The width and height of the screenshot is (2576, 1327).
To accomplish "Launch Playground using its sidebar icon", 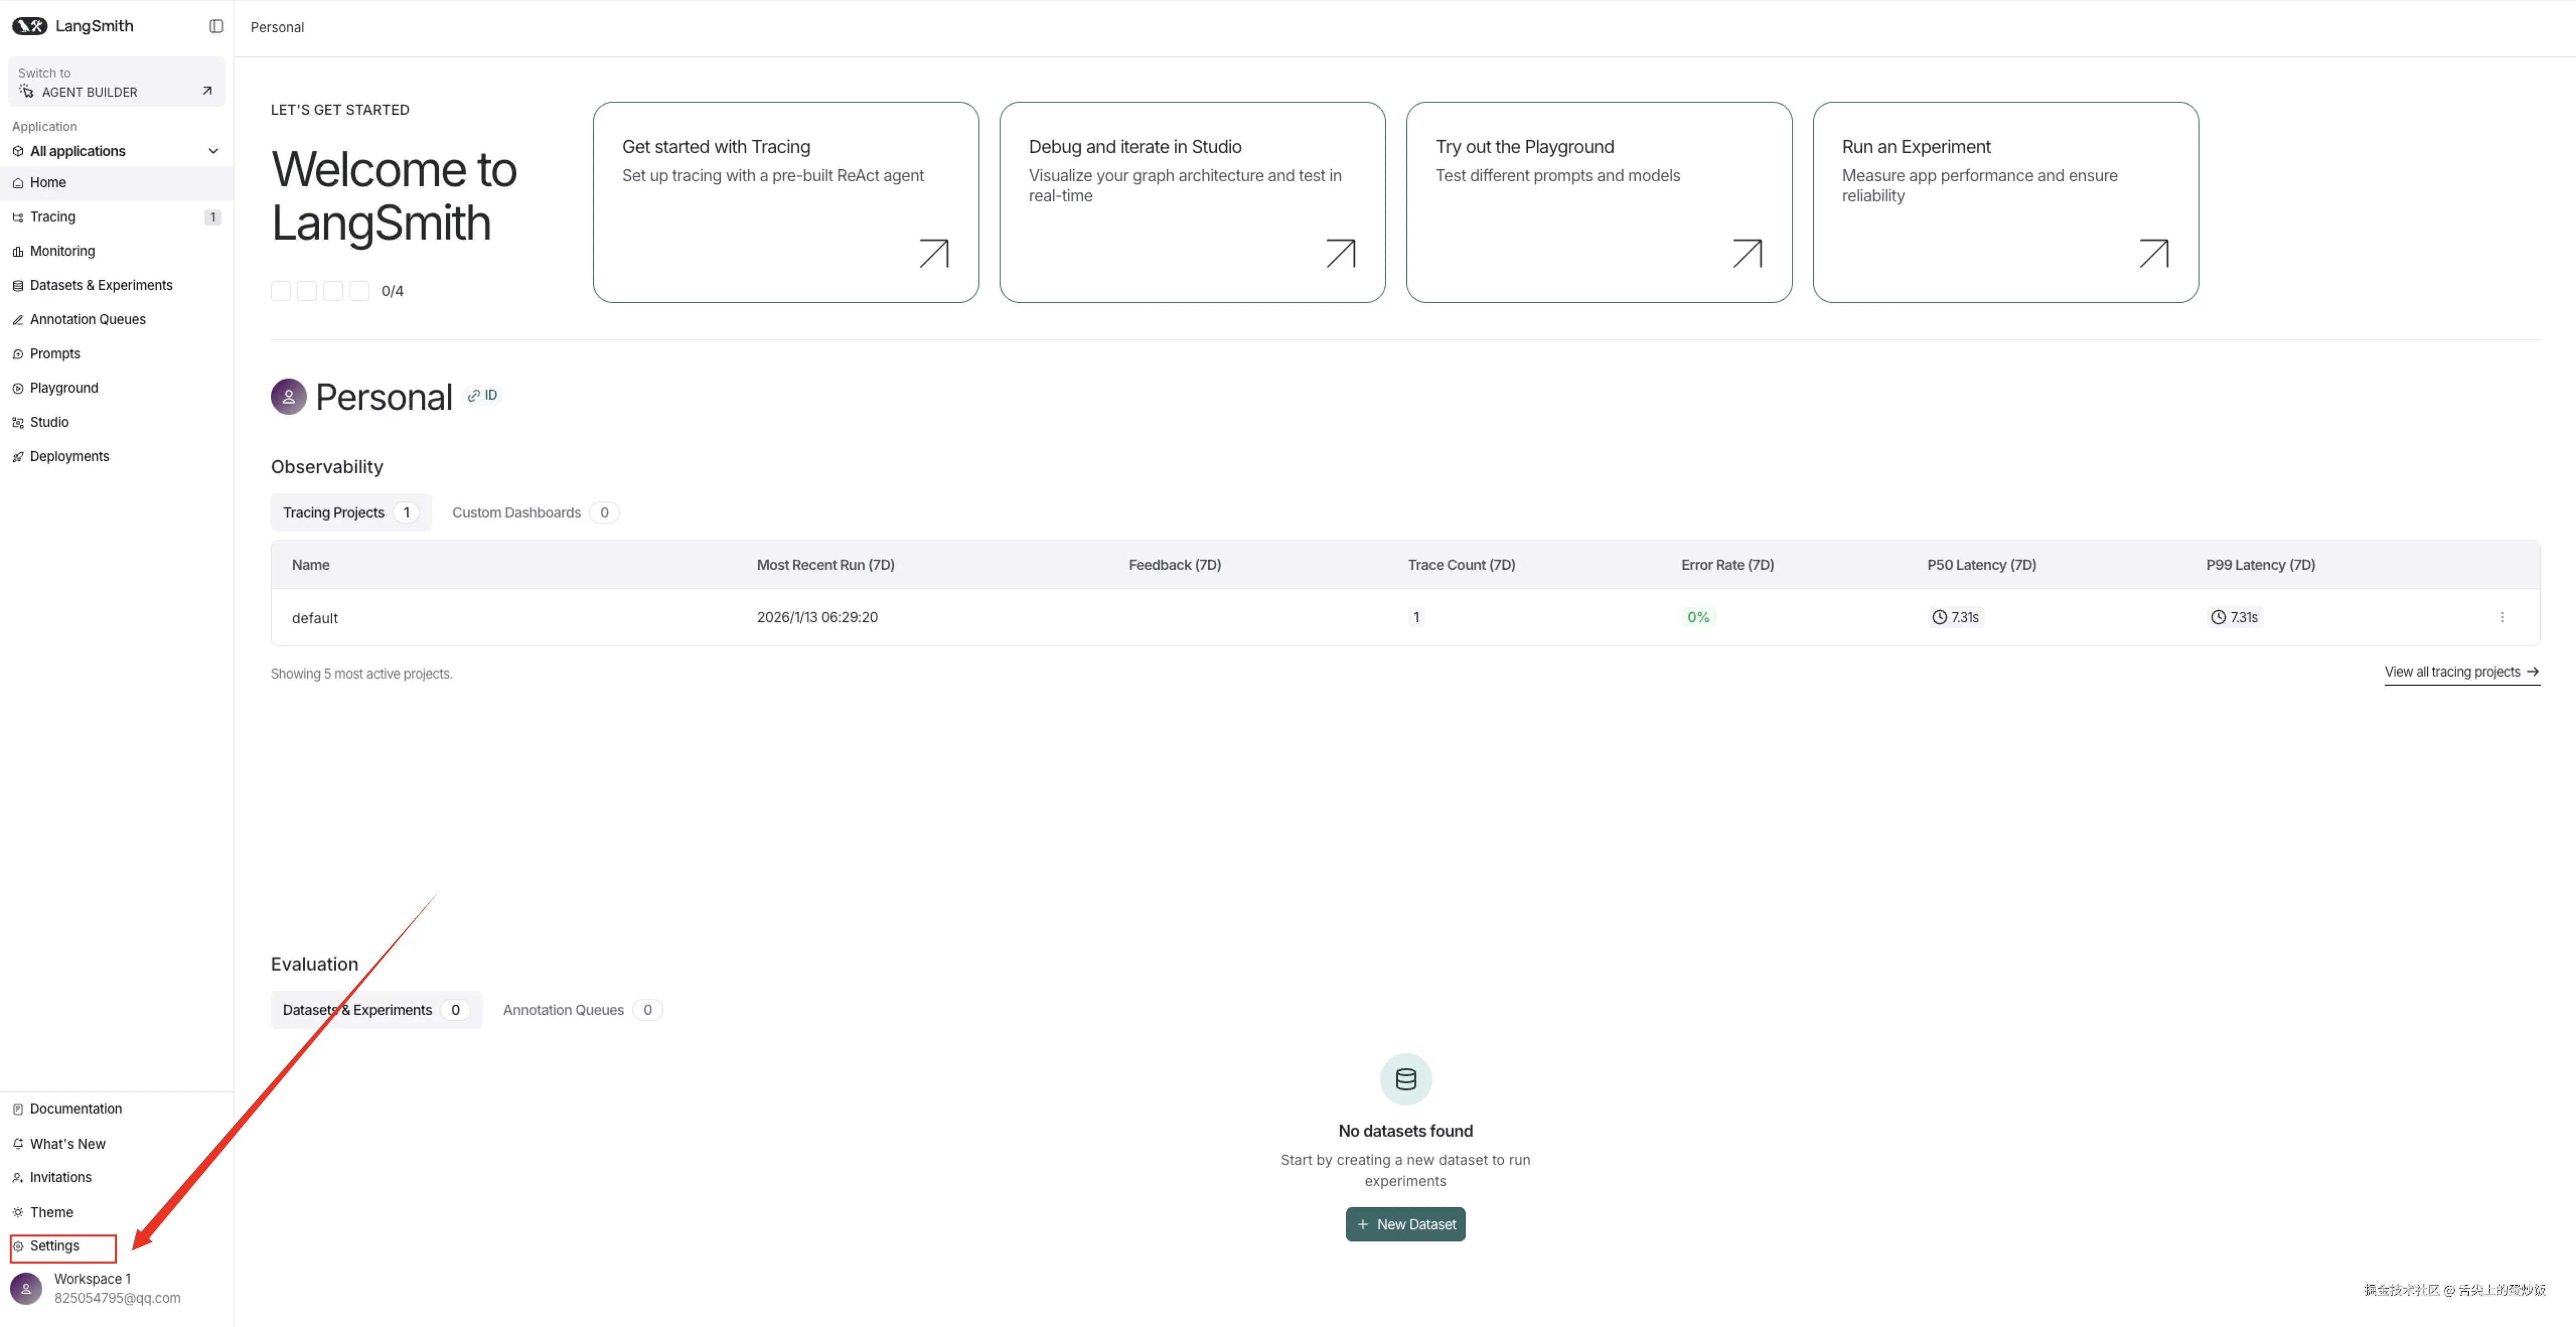I will click(x=18, y=388).
